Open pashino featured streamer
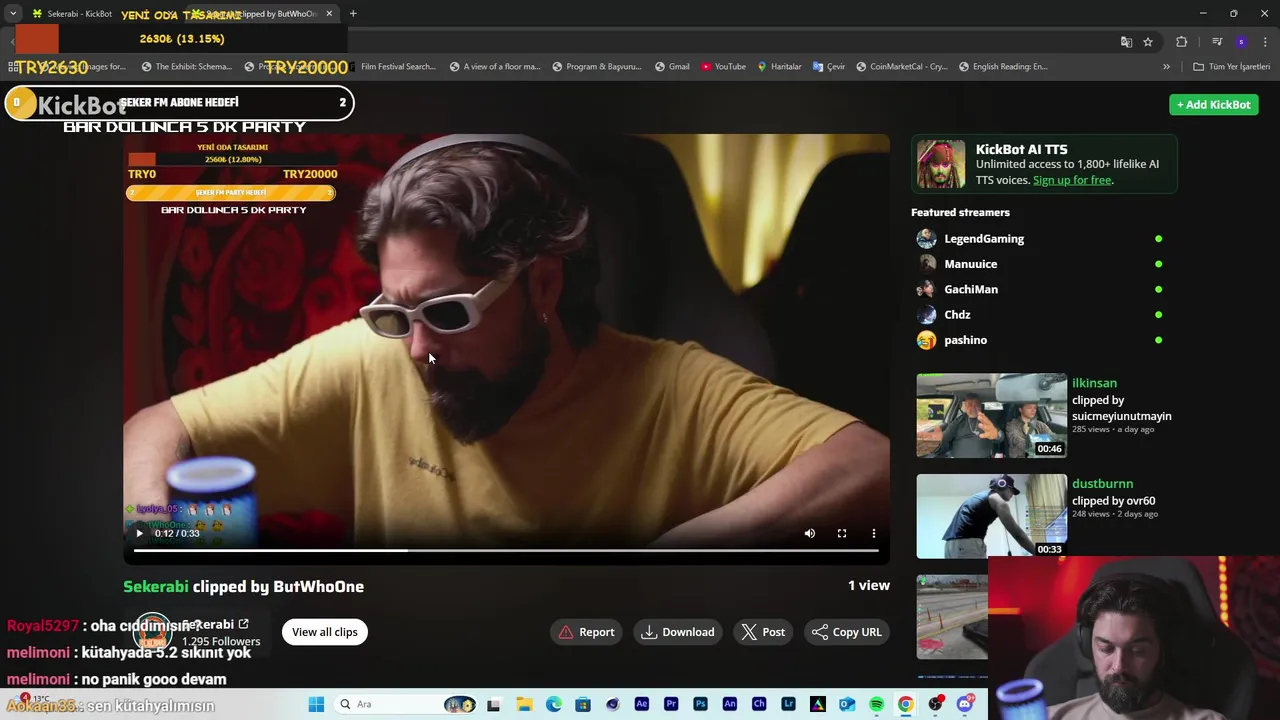 [x=965, y=340]
